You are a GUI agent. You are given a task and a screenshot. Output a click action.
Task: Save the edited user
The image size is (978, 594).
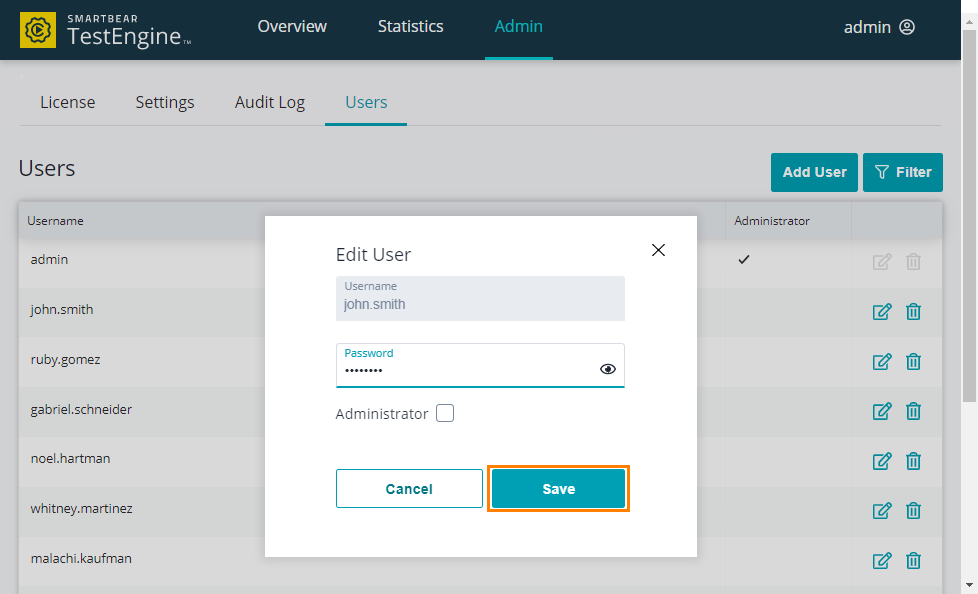(558, 489)
